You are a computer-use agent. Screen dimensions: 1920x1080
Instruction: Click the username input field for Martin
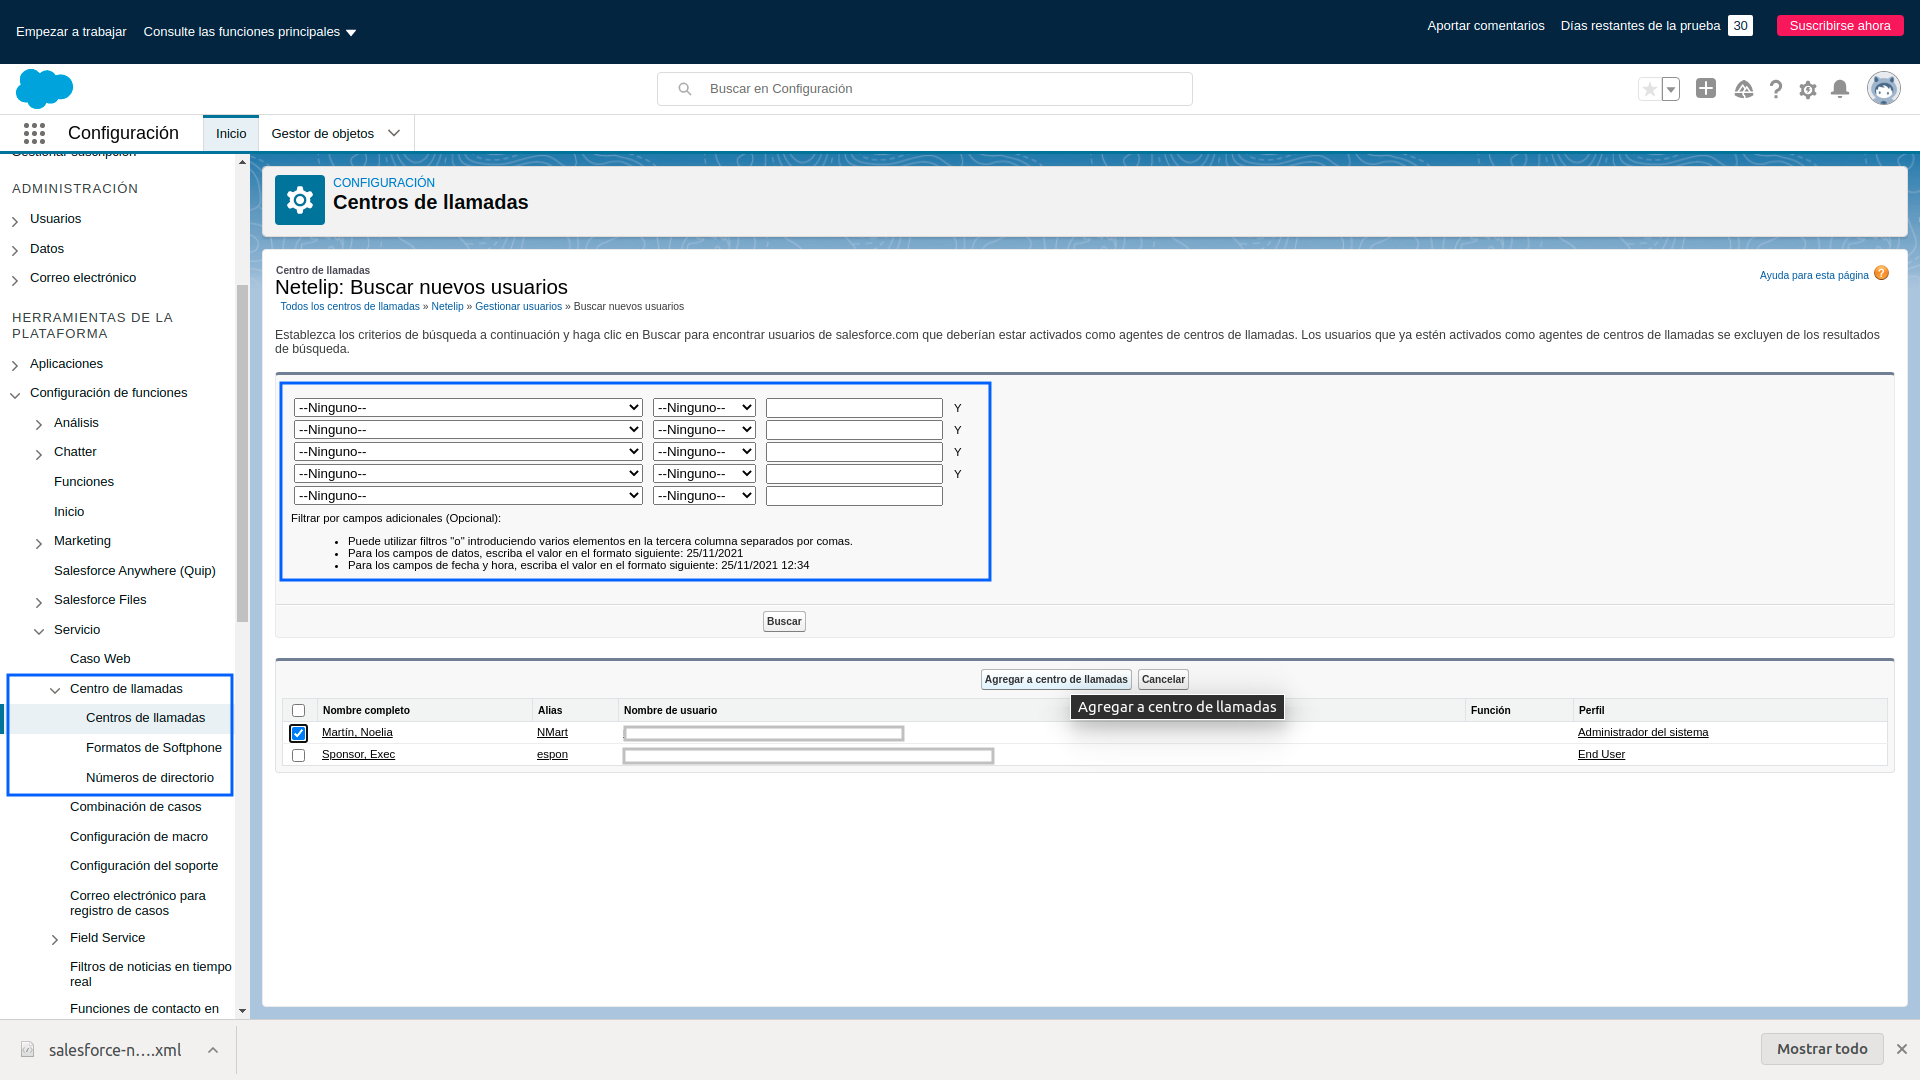762,732
